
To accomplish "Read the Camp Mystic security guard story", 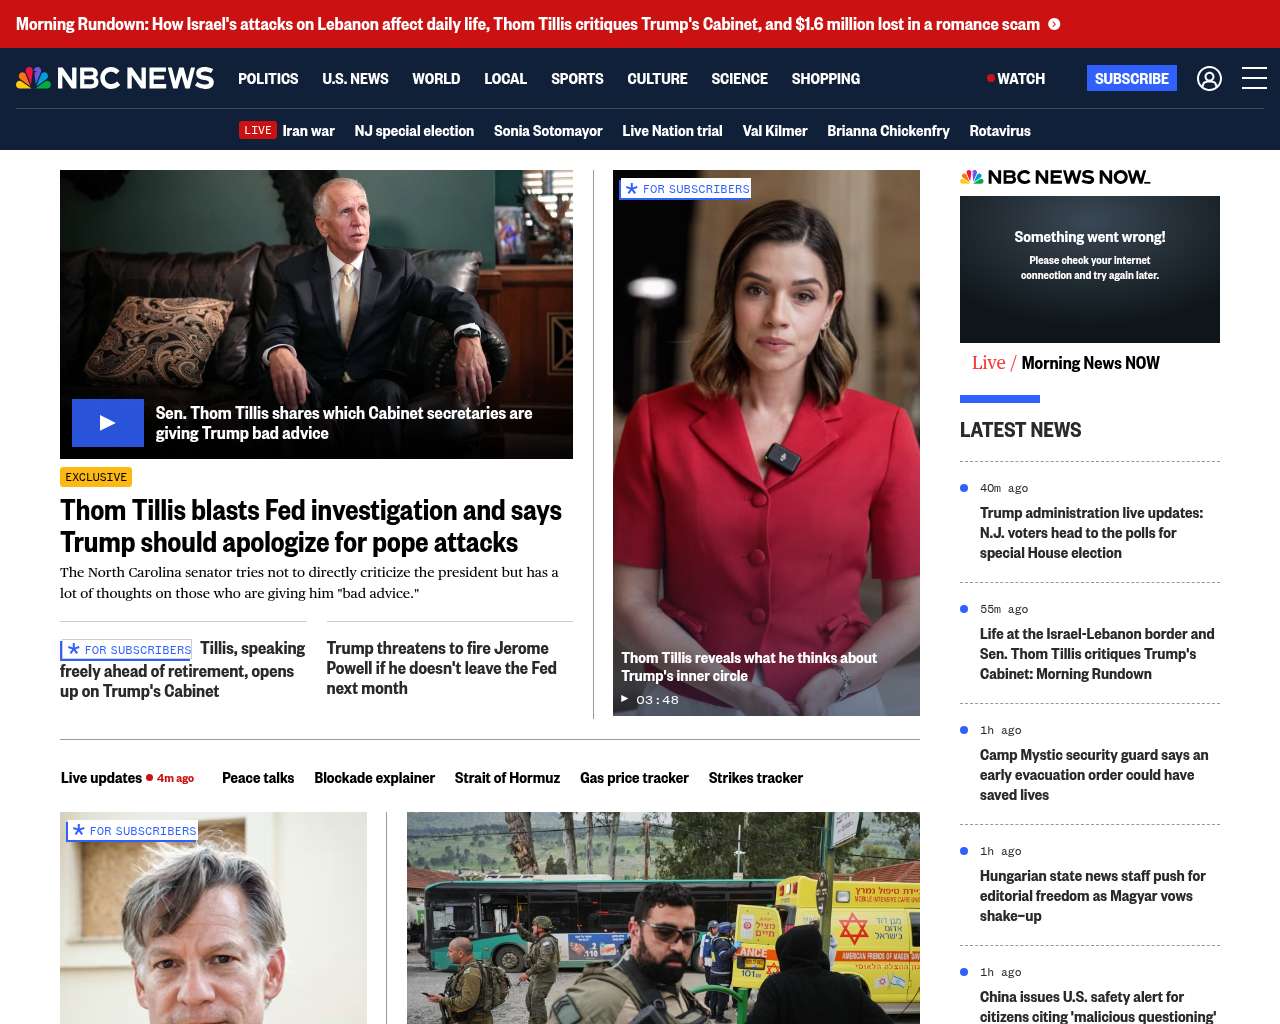I will point(1093,775).
